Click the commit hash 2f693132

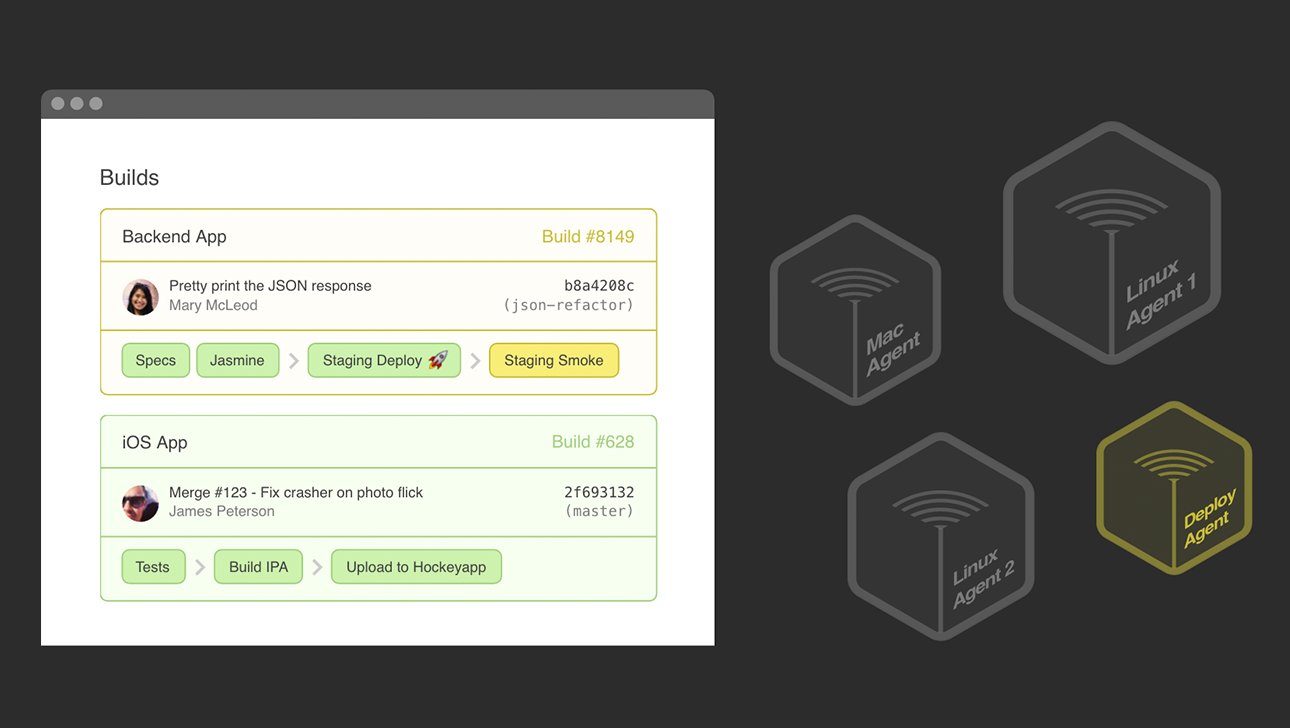click(599, 493)
